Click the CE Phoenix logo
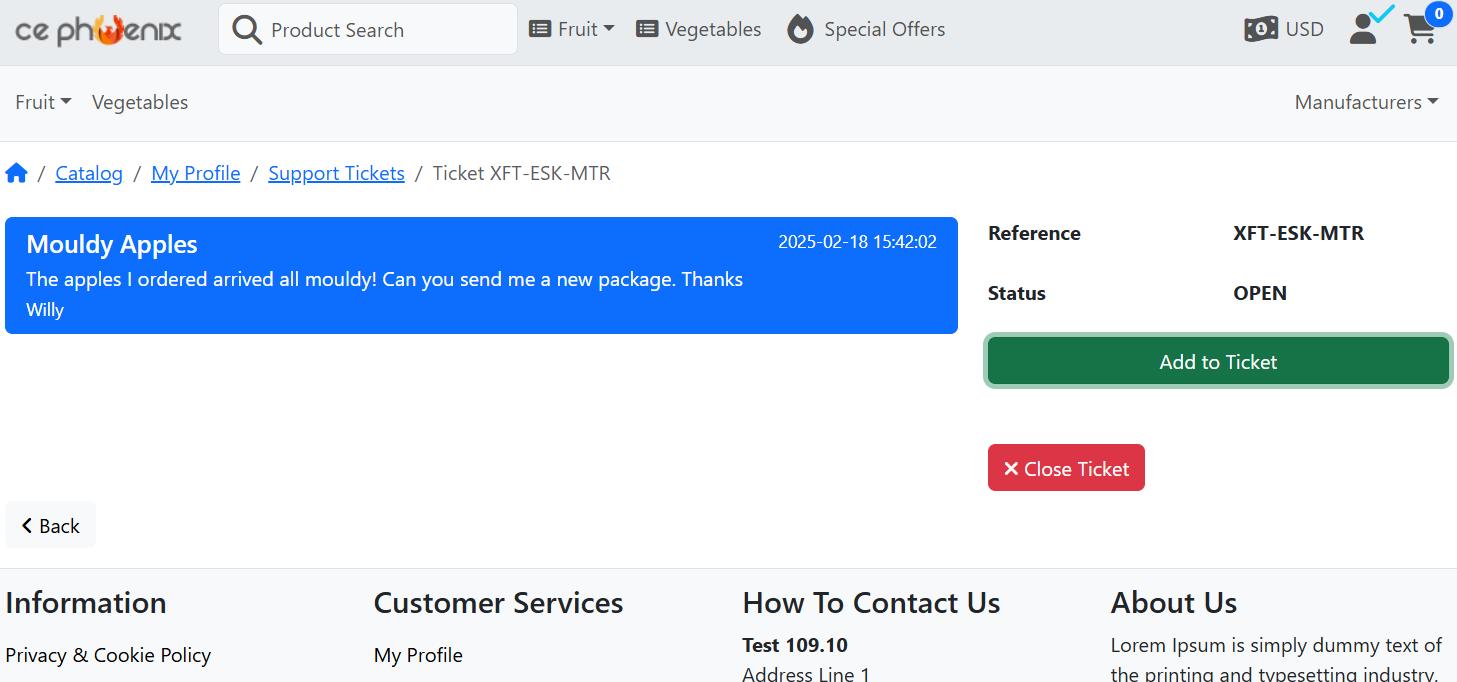The width and height of the screenshot is (1457, 682). pos(98,30)
